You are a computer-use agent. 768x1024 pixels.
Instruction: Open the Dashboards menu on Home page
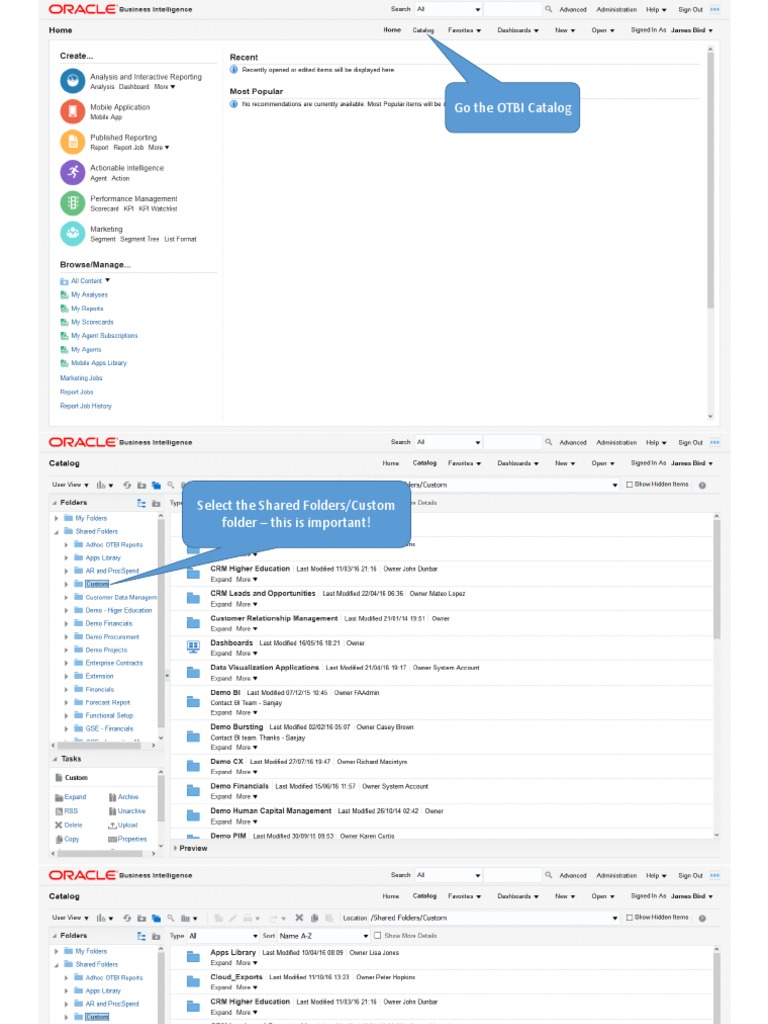pyautogui.click(x=518, y=30)
